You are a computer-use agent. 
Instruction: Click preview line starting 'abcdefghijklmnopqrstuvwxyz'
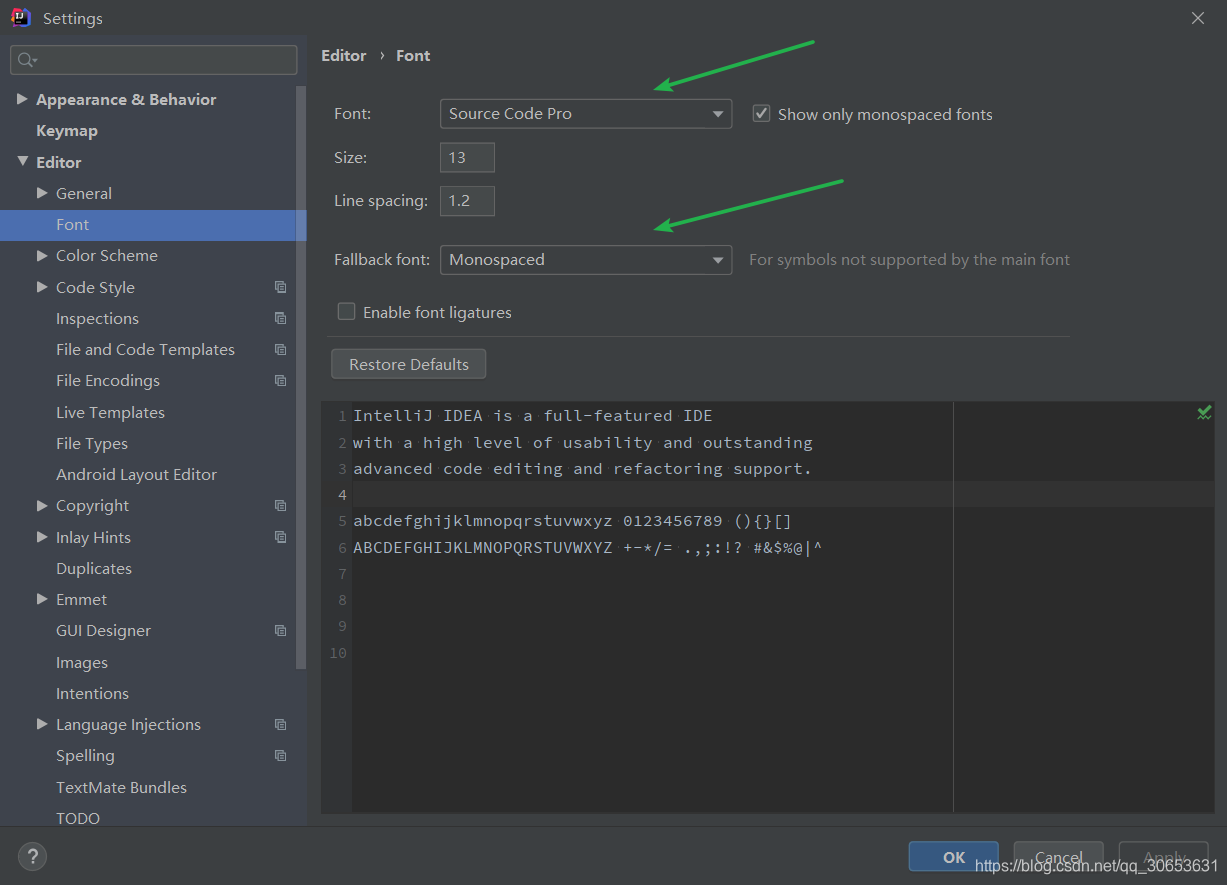pos(572,521)
